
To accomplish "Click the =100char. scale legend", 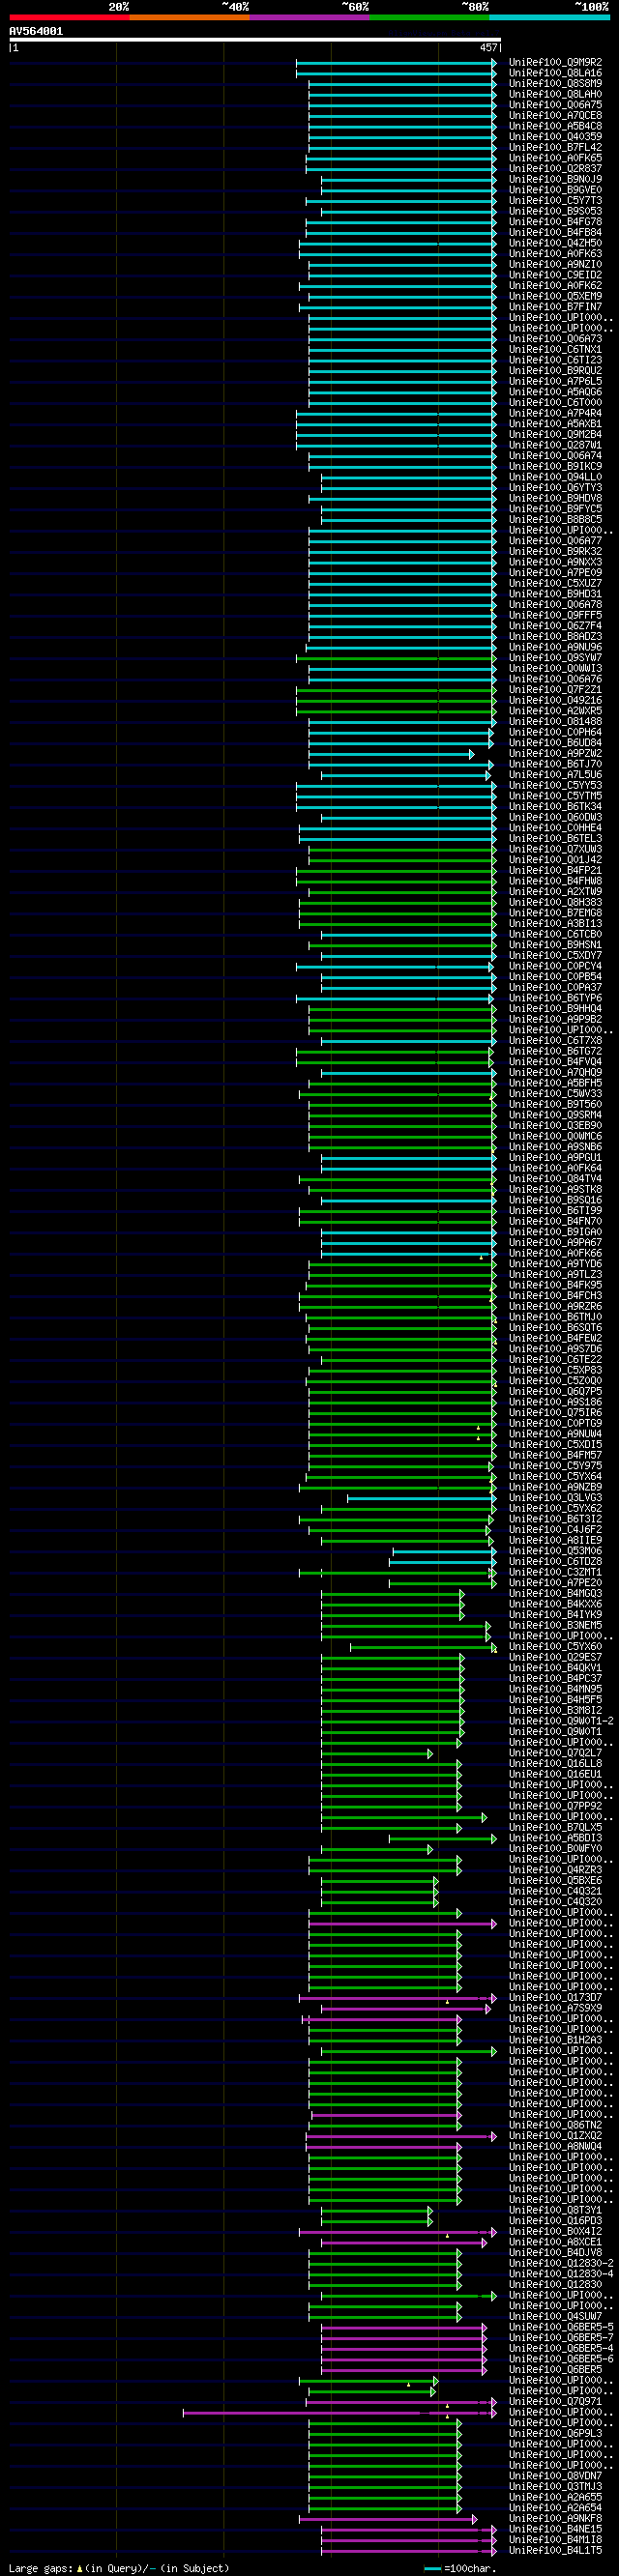I will [461, 2568].
